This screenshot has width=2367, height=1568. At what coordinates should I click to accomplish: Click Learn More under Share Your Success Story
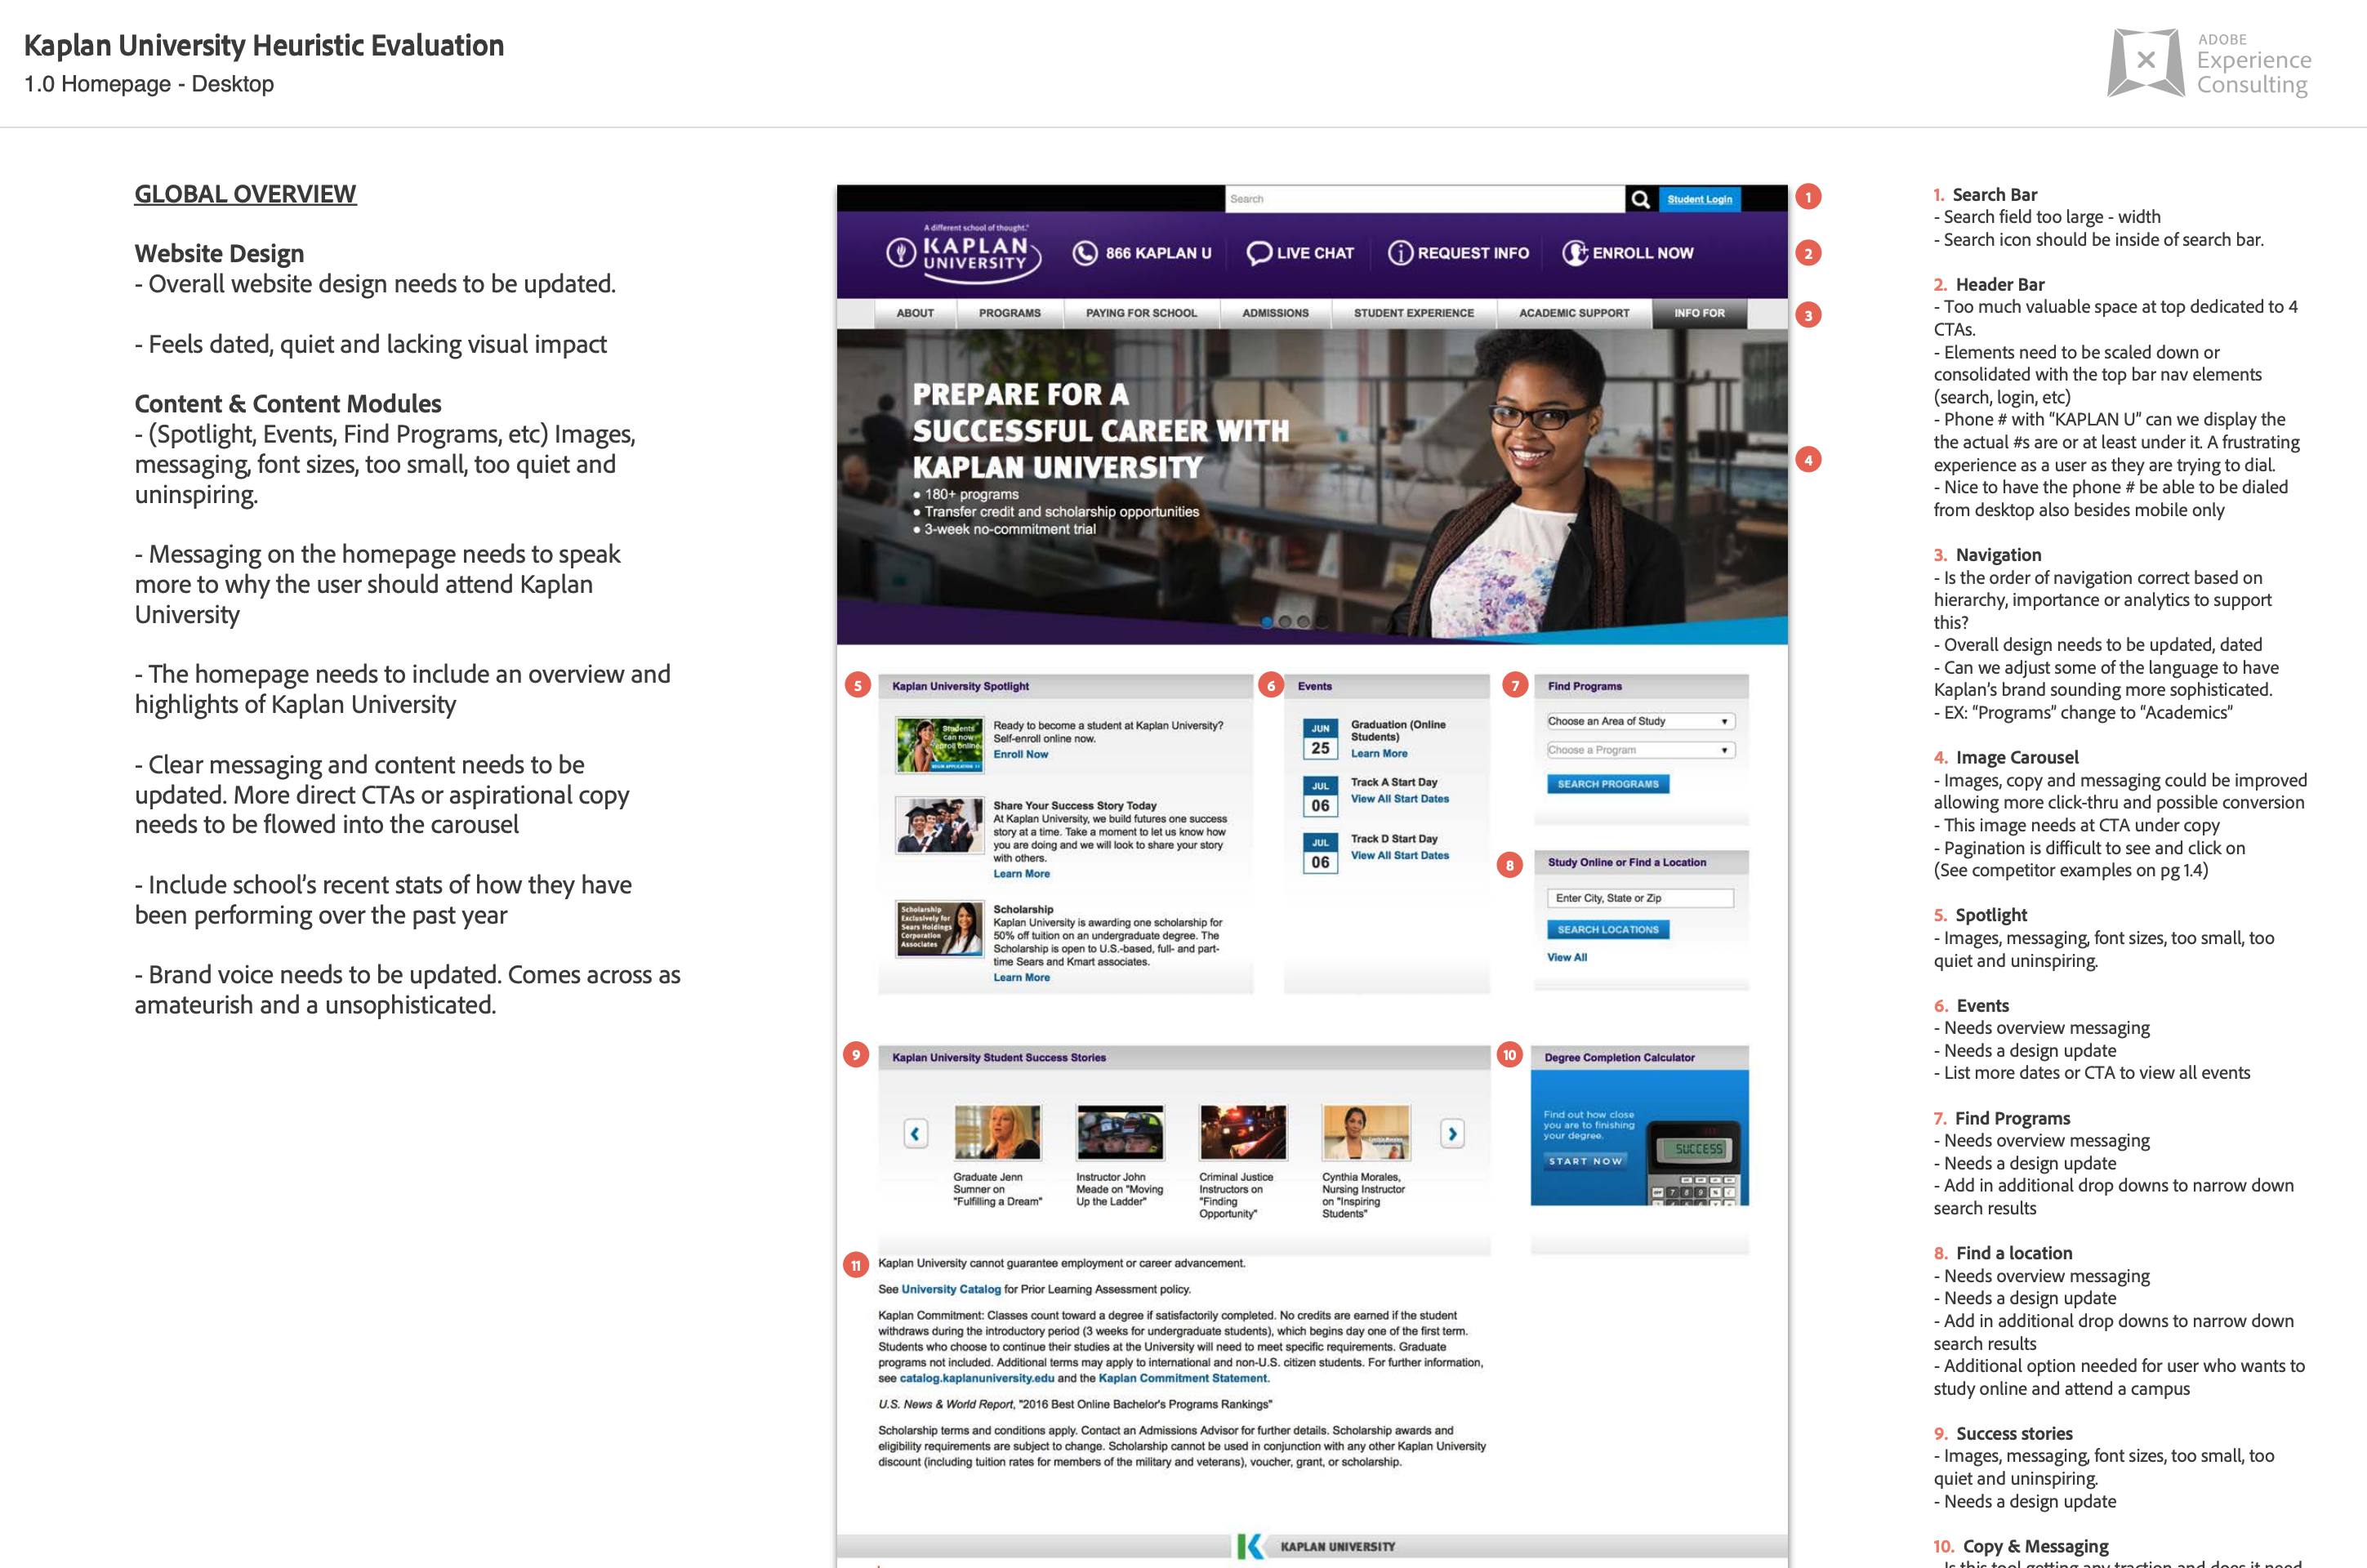coord(1021,874)
